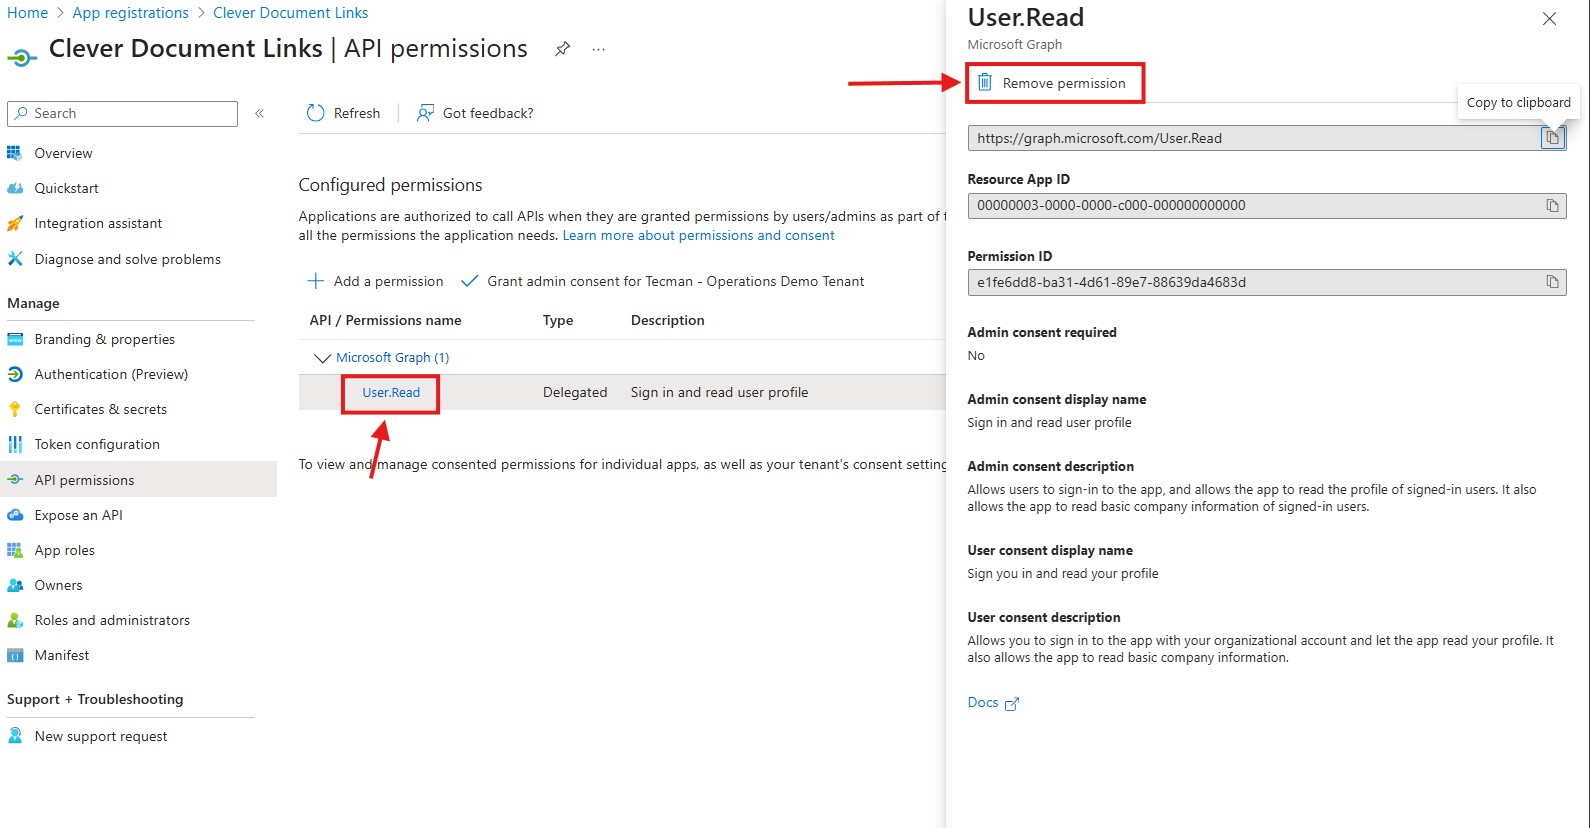
Task: Click the Manifest icon
Action: pos(14,655)
